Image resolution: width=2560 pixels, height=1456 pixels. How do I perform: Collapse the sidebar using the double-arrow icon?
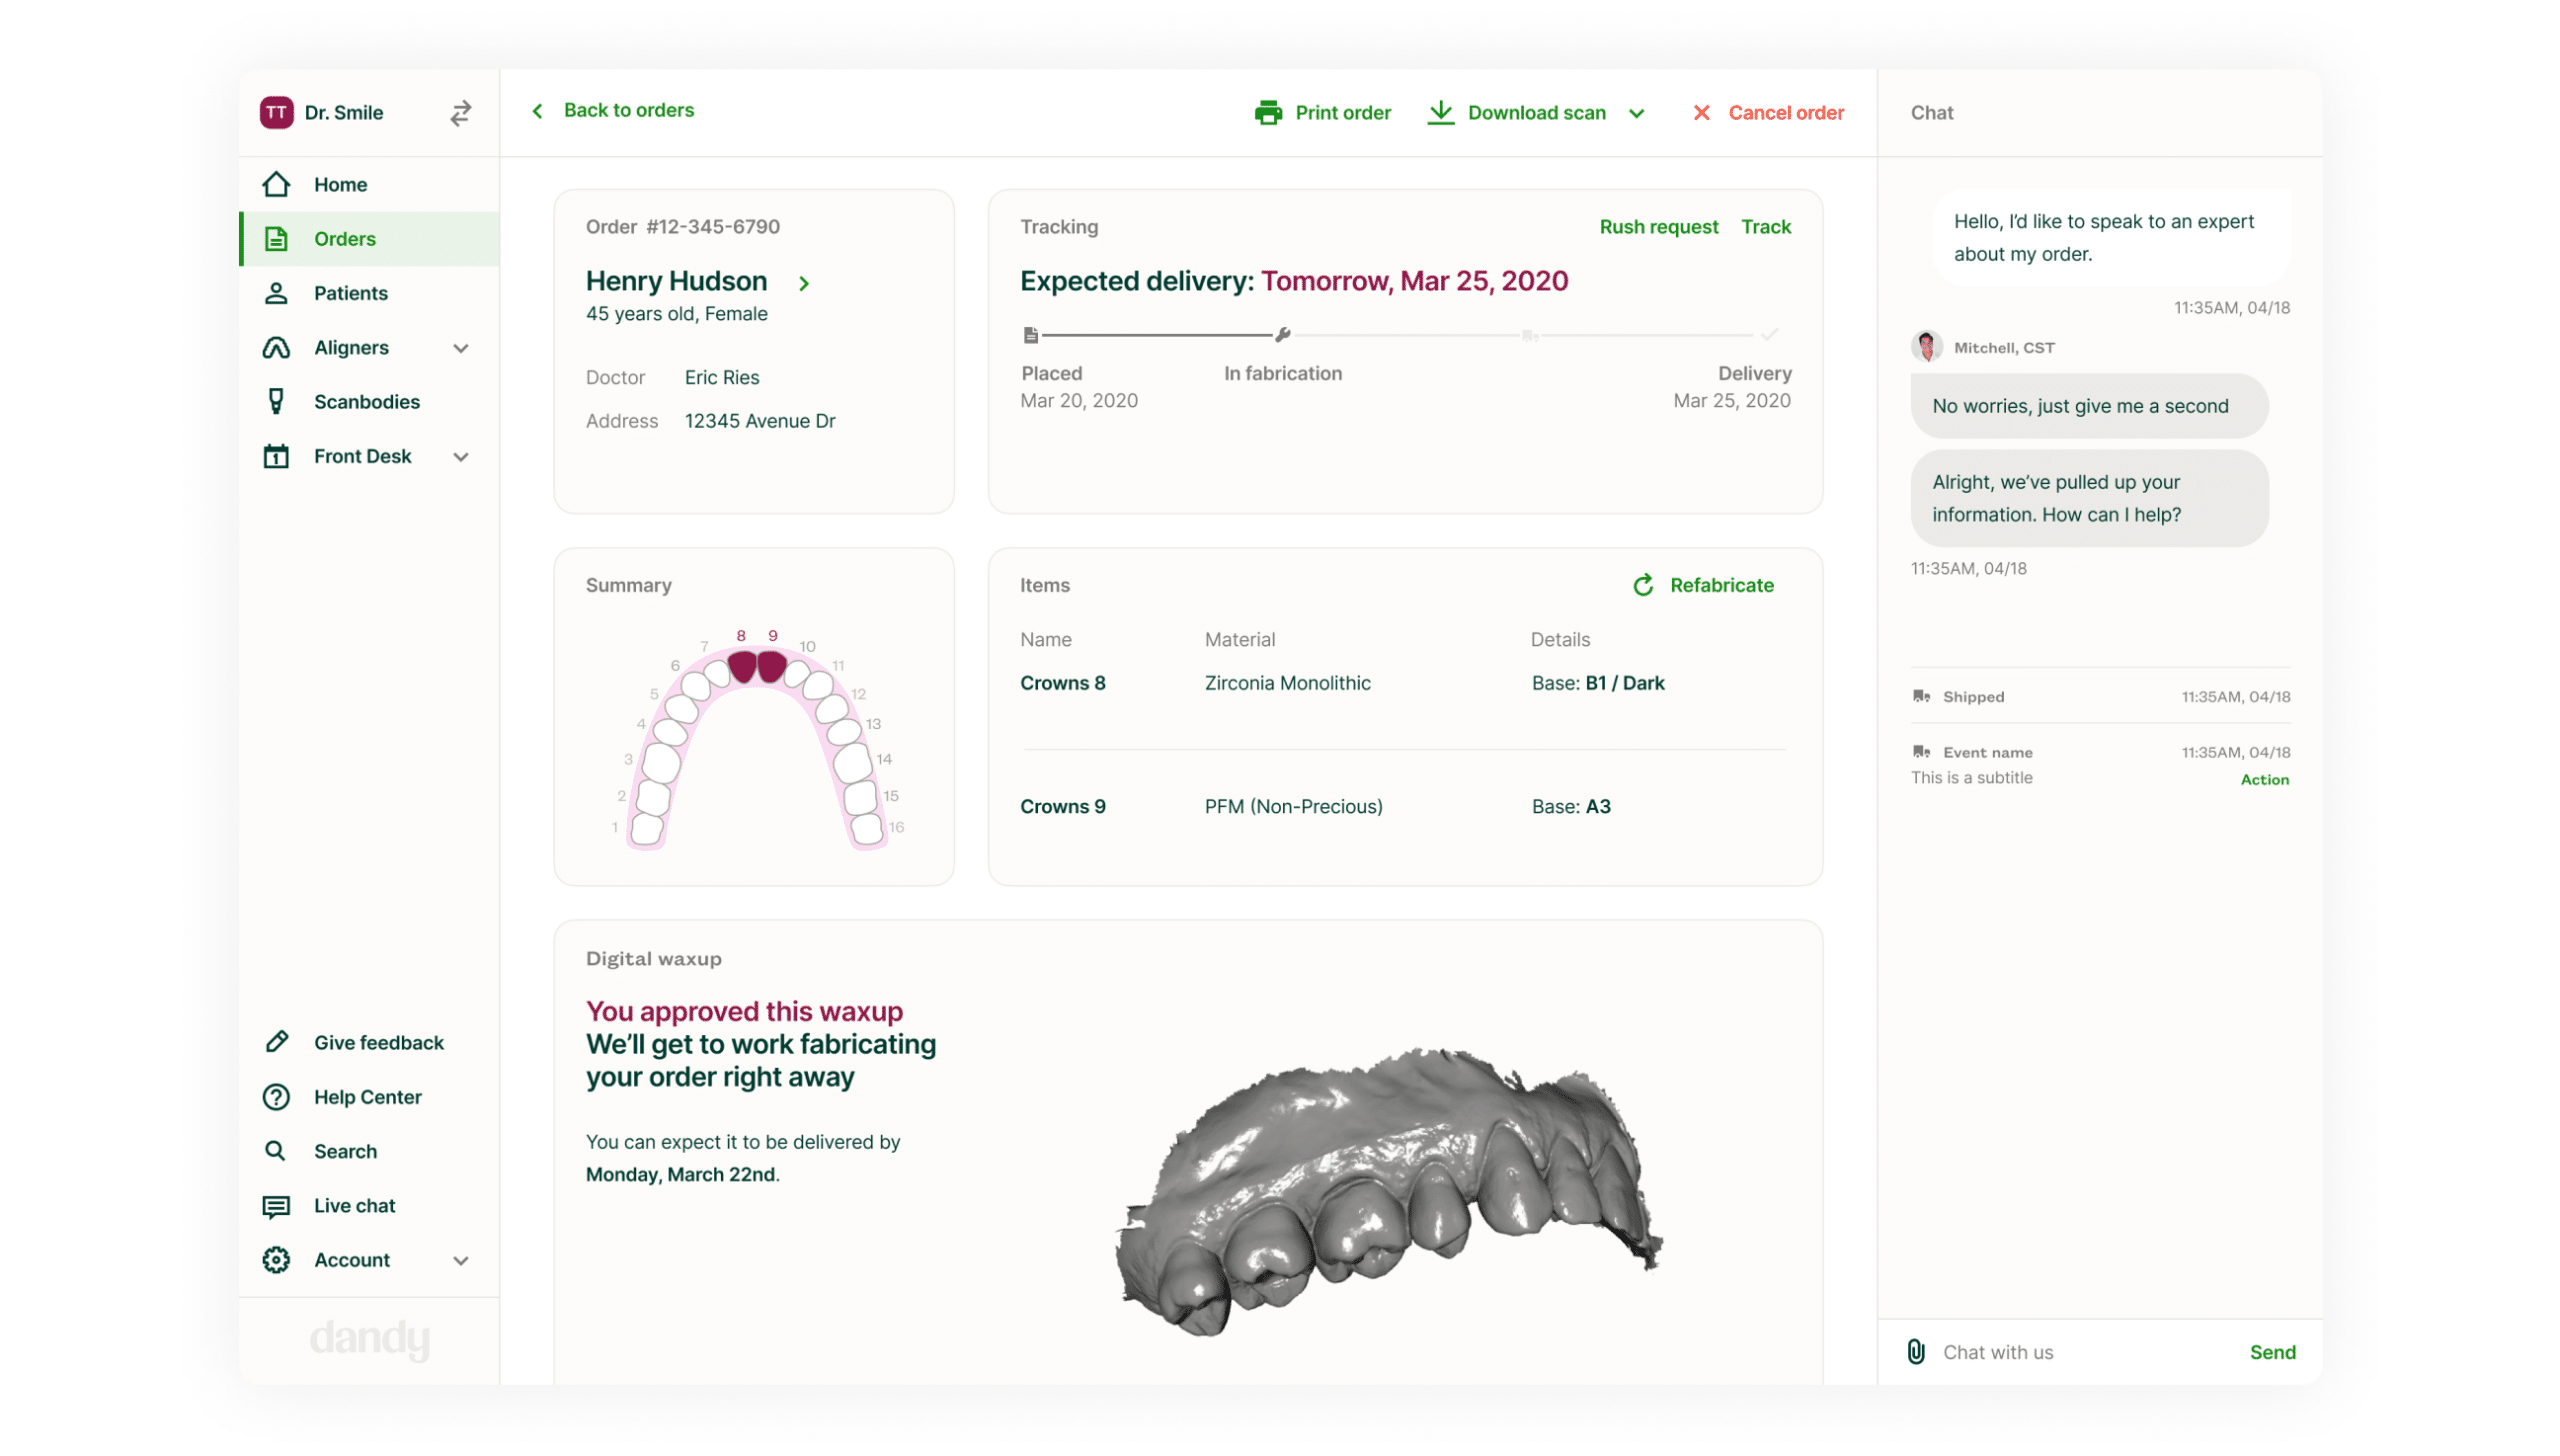tap(459, 112)
